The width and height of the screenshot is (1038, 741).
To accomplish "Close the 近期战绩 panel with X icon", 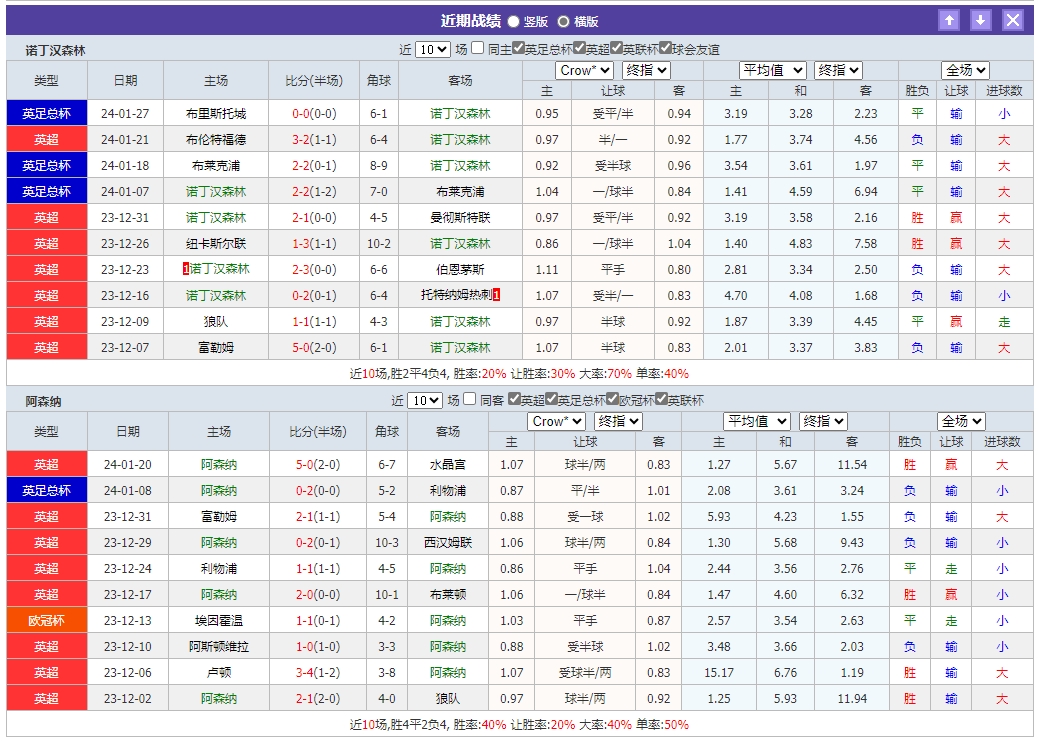I will click(x=1013, y=20).
